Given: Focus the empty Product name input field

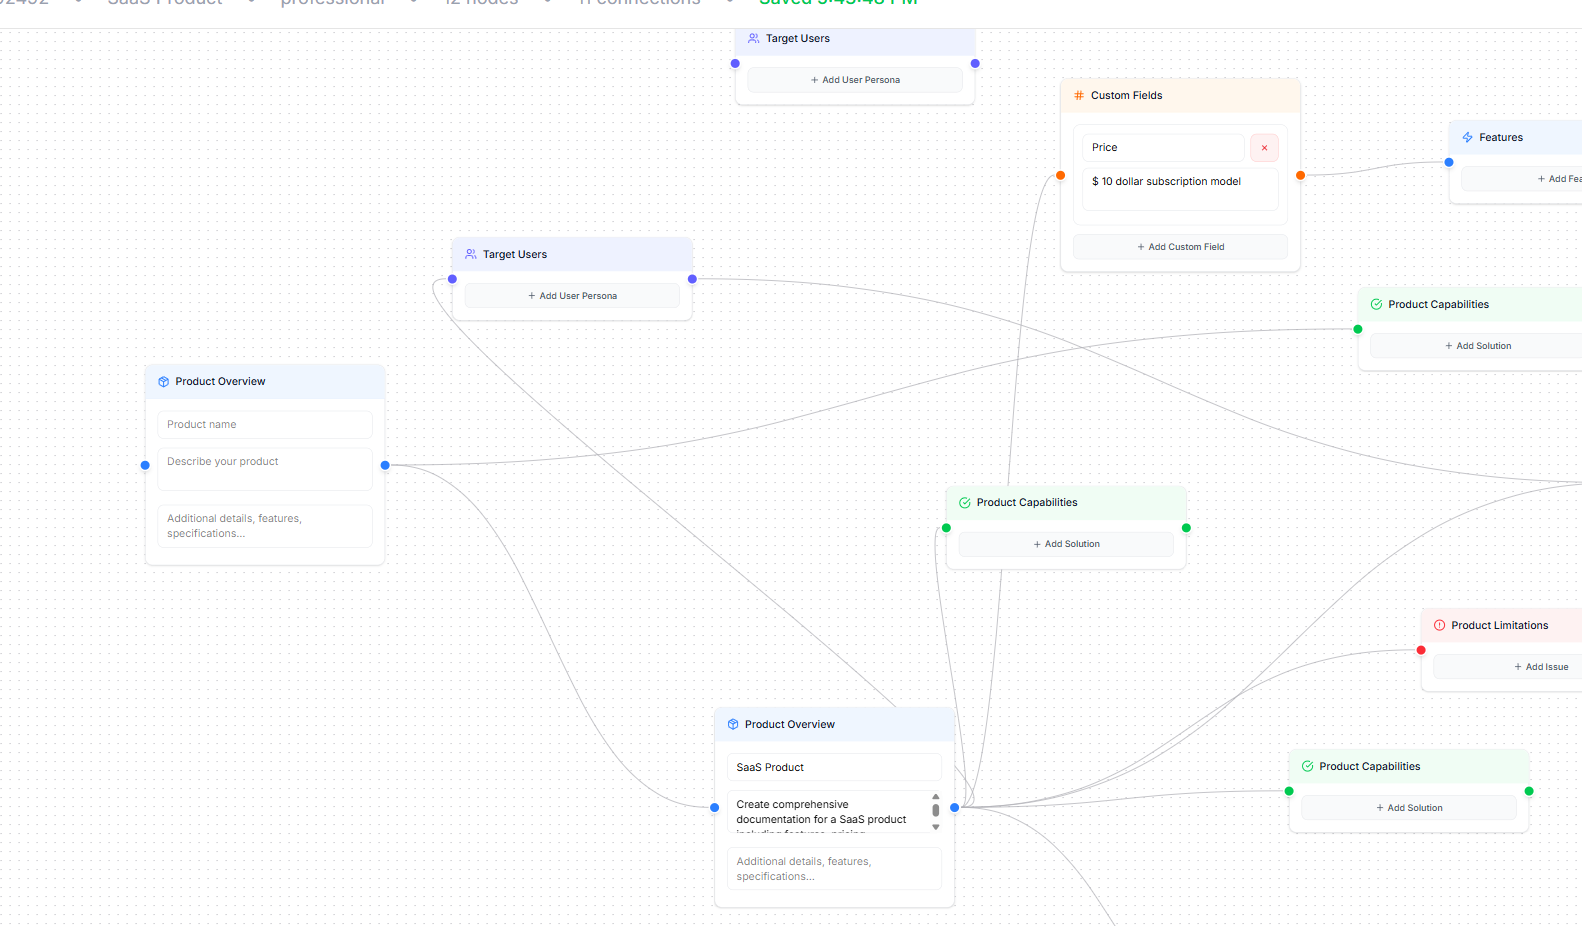Looking at the screenshot, I should click(265, 425).
